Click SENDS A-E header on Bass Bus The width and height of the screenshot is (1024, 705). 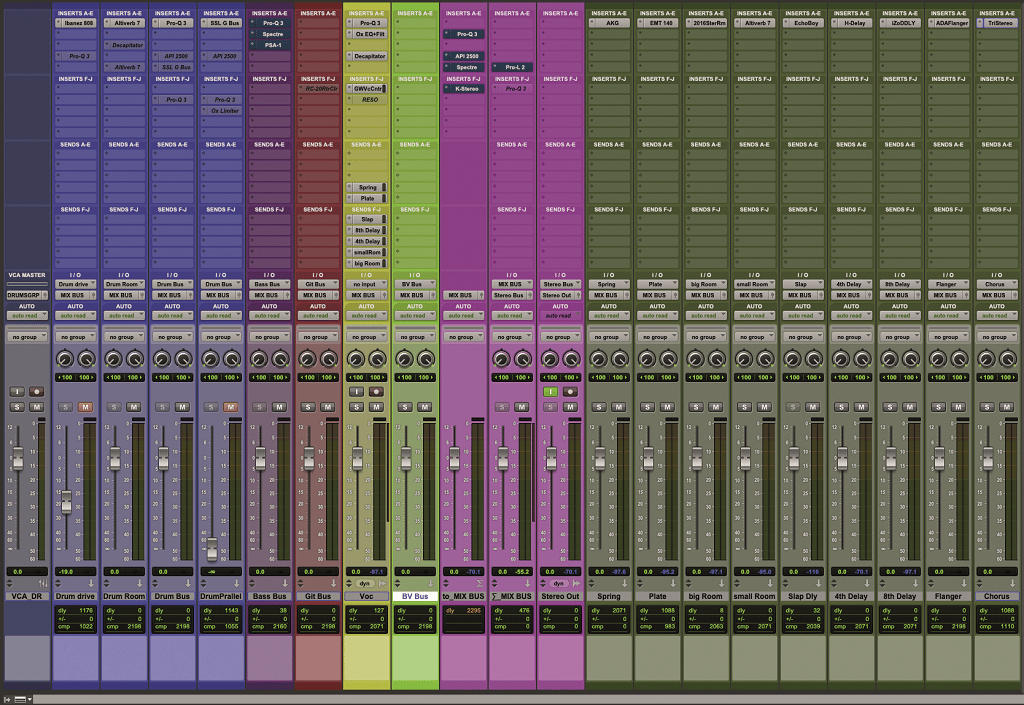(x=270, y=144)
